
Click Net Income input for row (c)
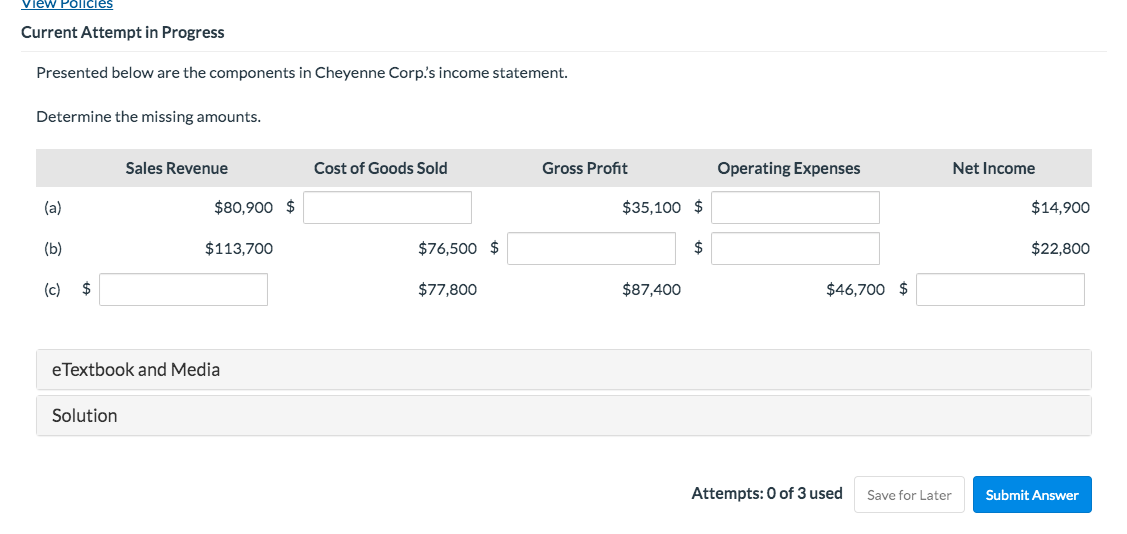point(1000,290)
